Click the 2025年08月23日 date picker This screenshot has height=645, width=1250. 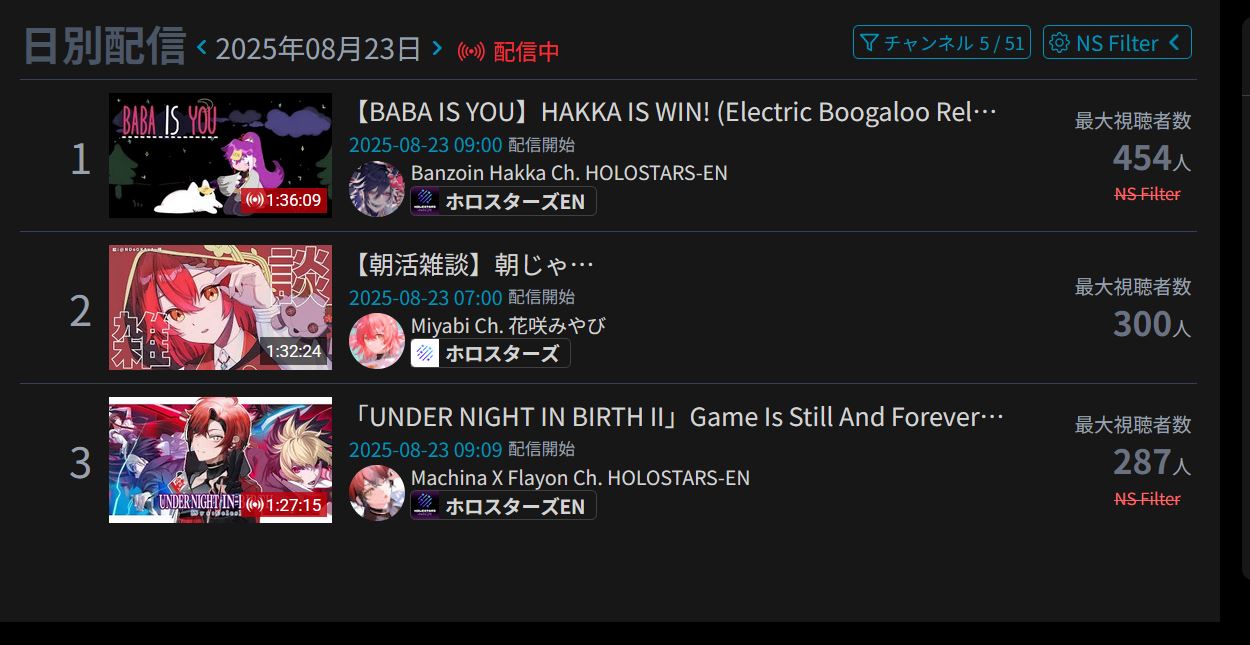pos(318,48)
